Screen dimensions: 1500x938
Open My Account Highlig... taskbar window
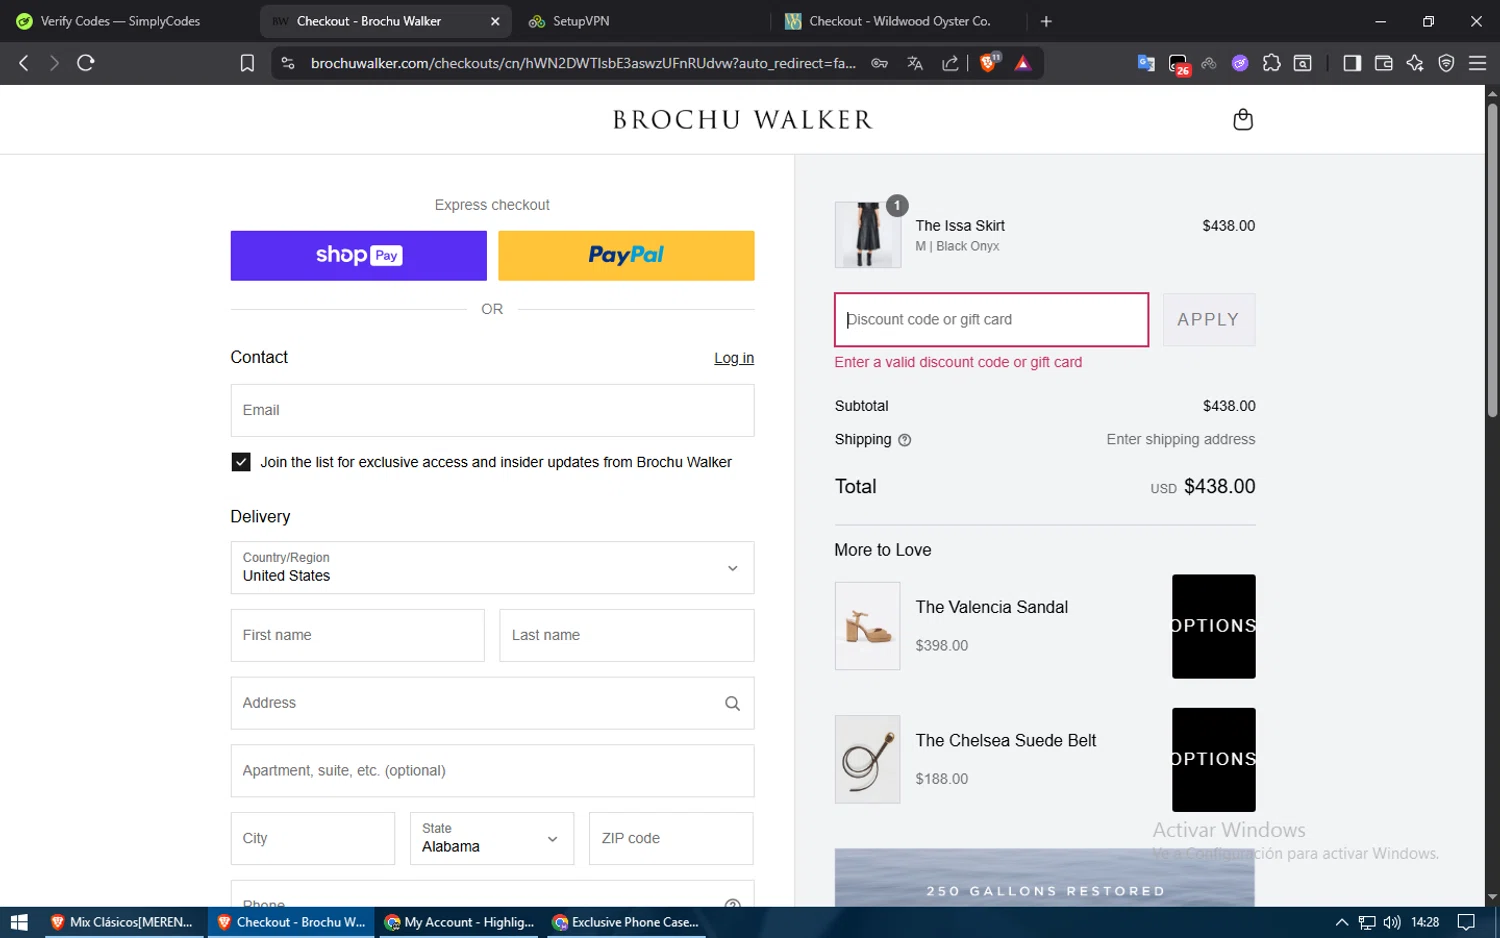[x=460, y=922]
